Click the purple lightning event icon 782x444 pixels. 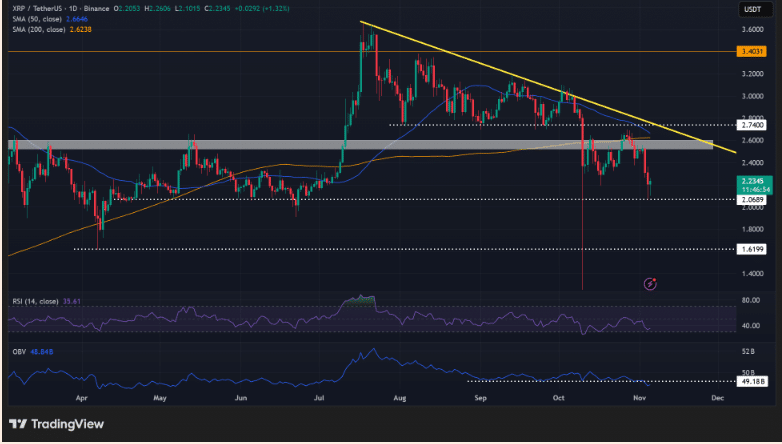coord(650,284)
